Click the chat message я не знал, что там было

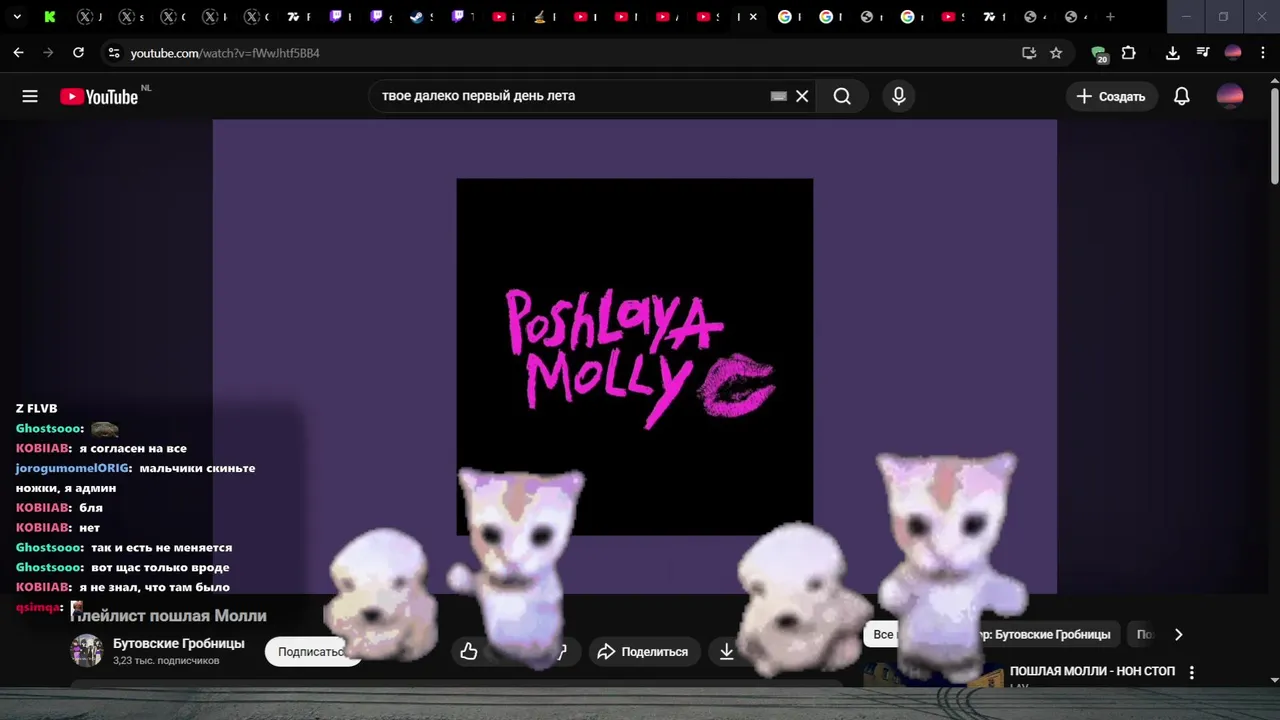(154, 587)
